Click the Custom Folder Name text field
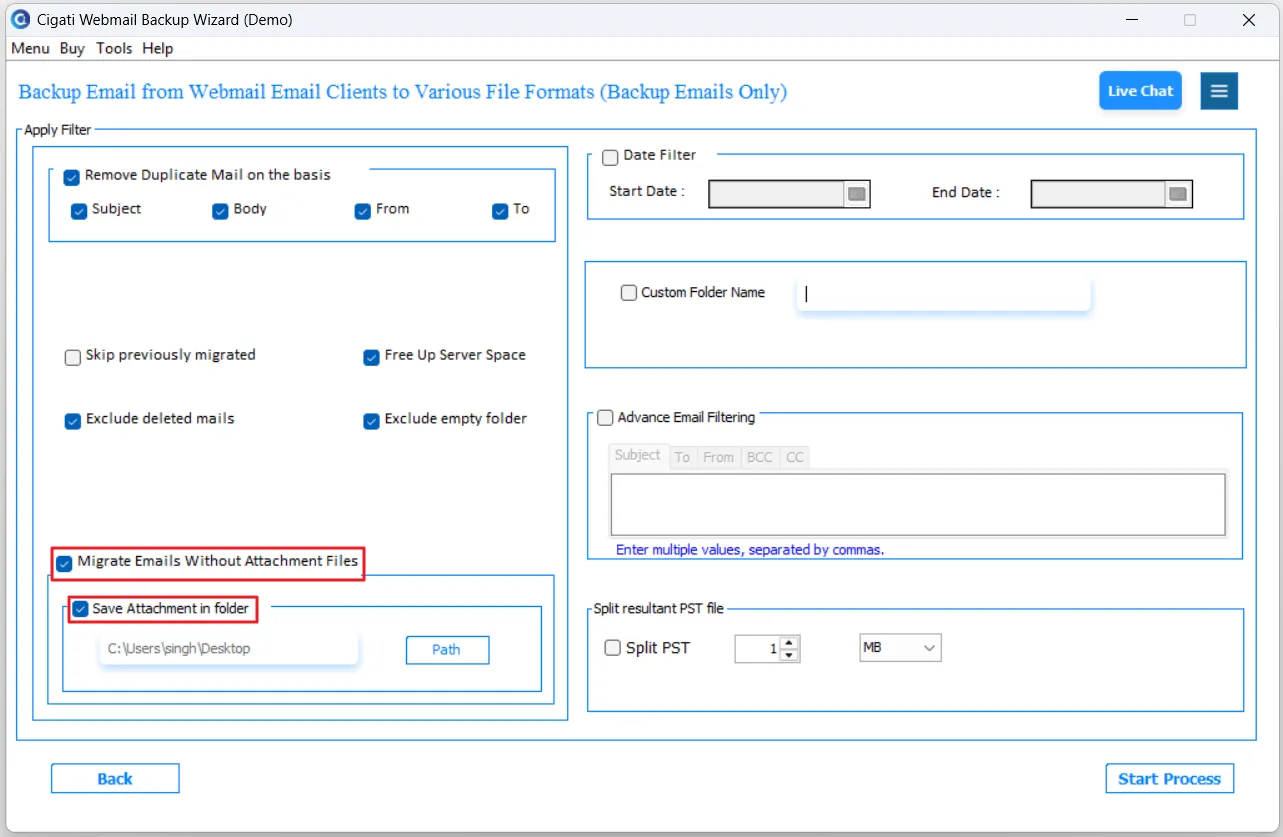The image size is (1283, 837). coord(943,294)
